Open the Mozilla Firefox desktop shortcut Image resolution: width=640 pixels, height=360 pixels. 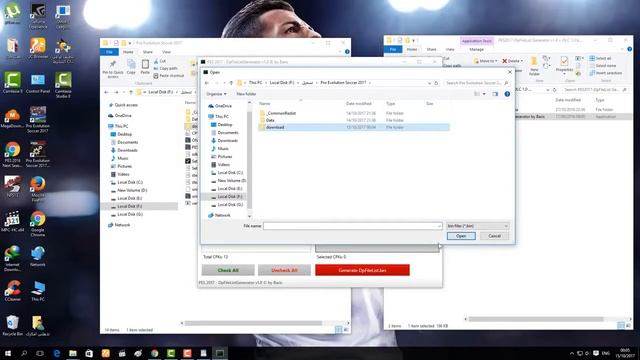(x=38, y=188)
